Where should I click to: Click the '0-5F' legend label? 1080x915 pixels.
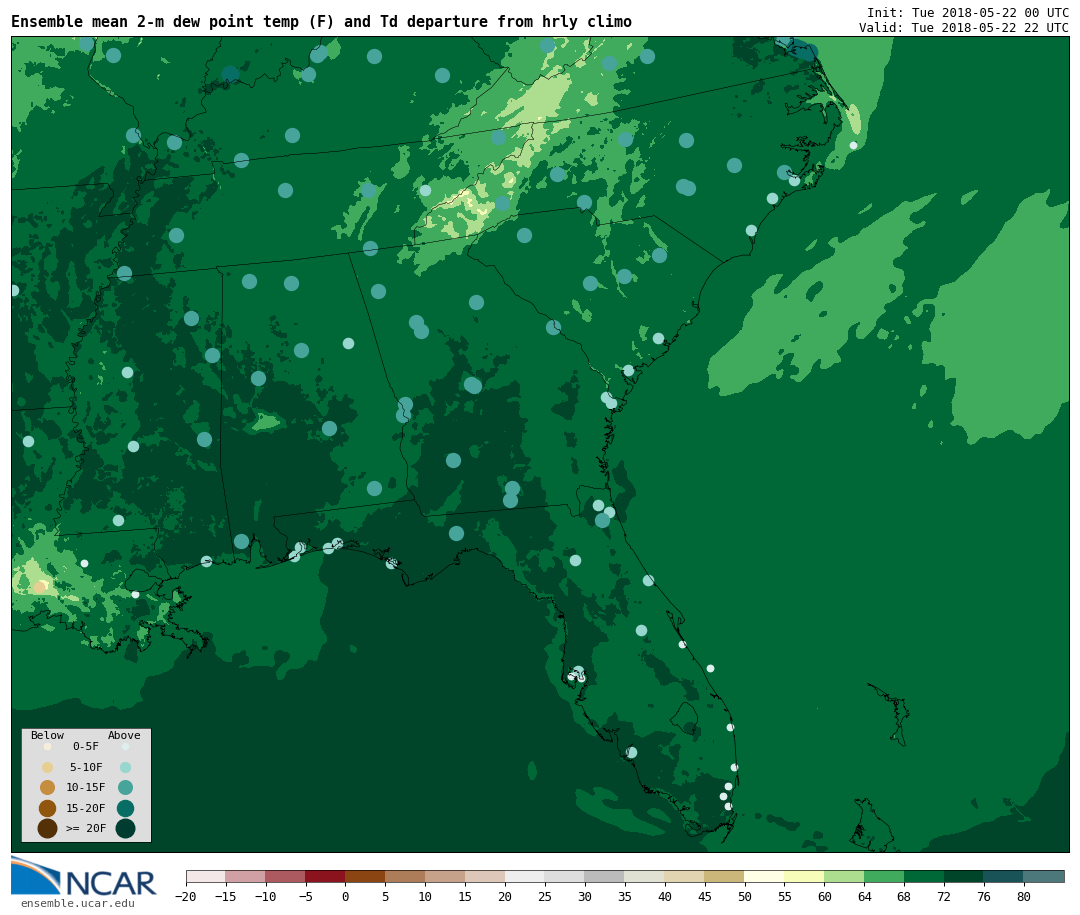pyautogui.click(x=86, y=746)
